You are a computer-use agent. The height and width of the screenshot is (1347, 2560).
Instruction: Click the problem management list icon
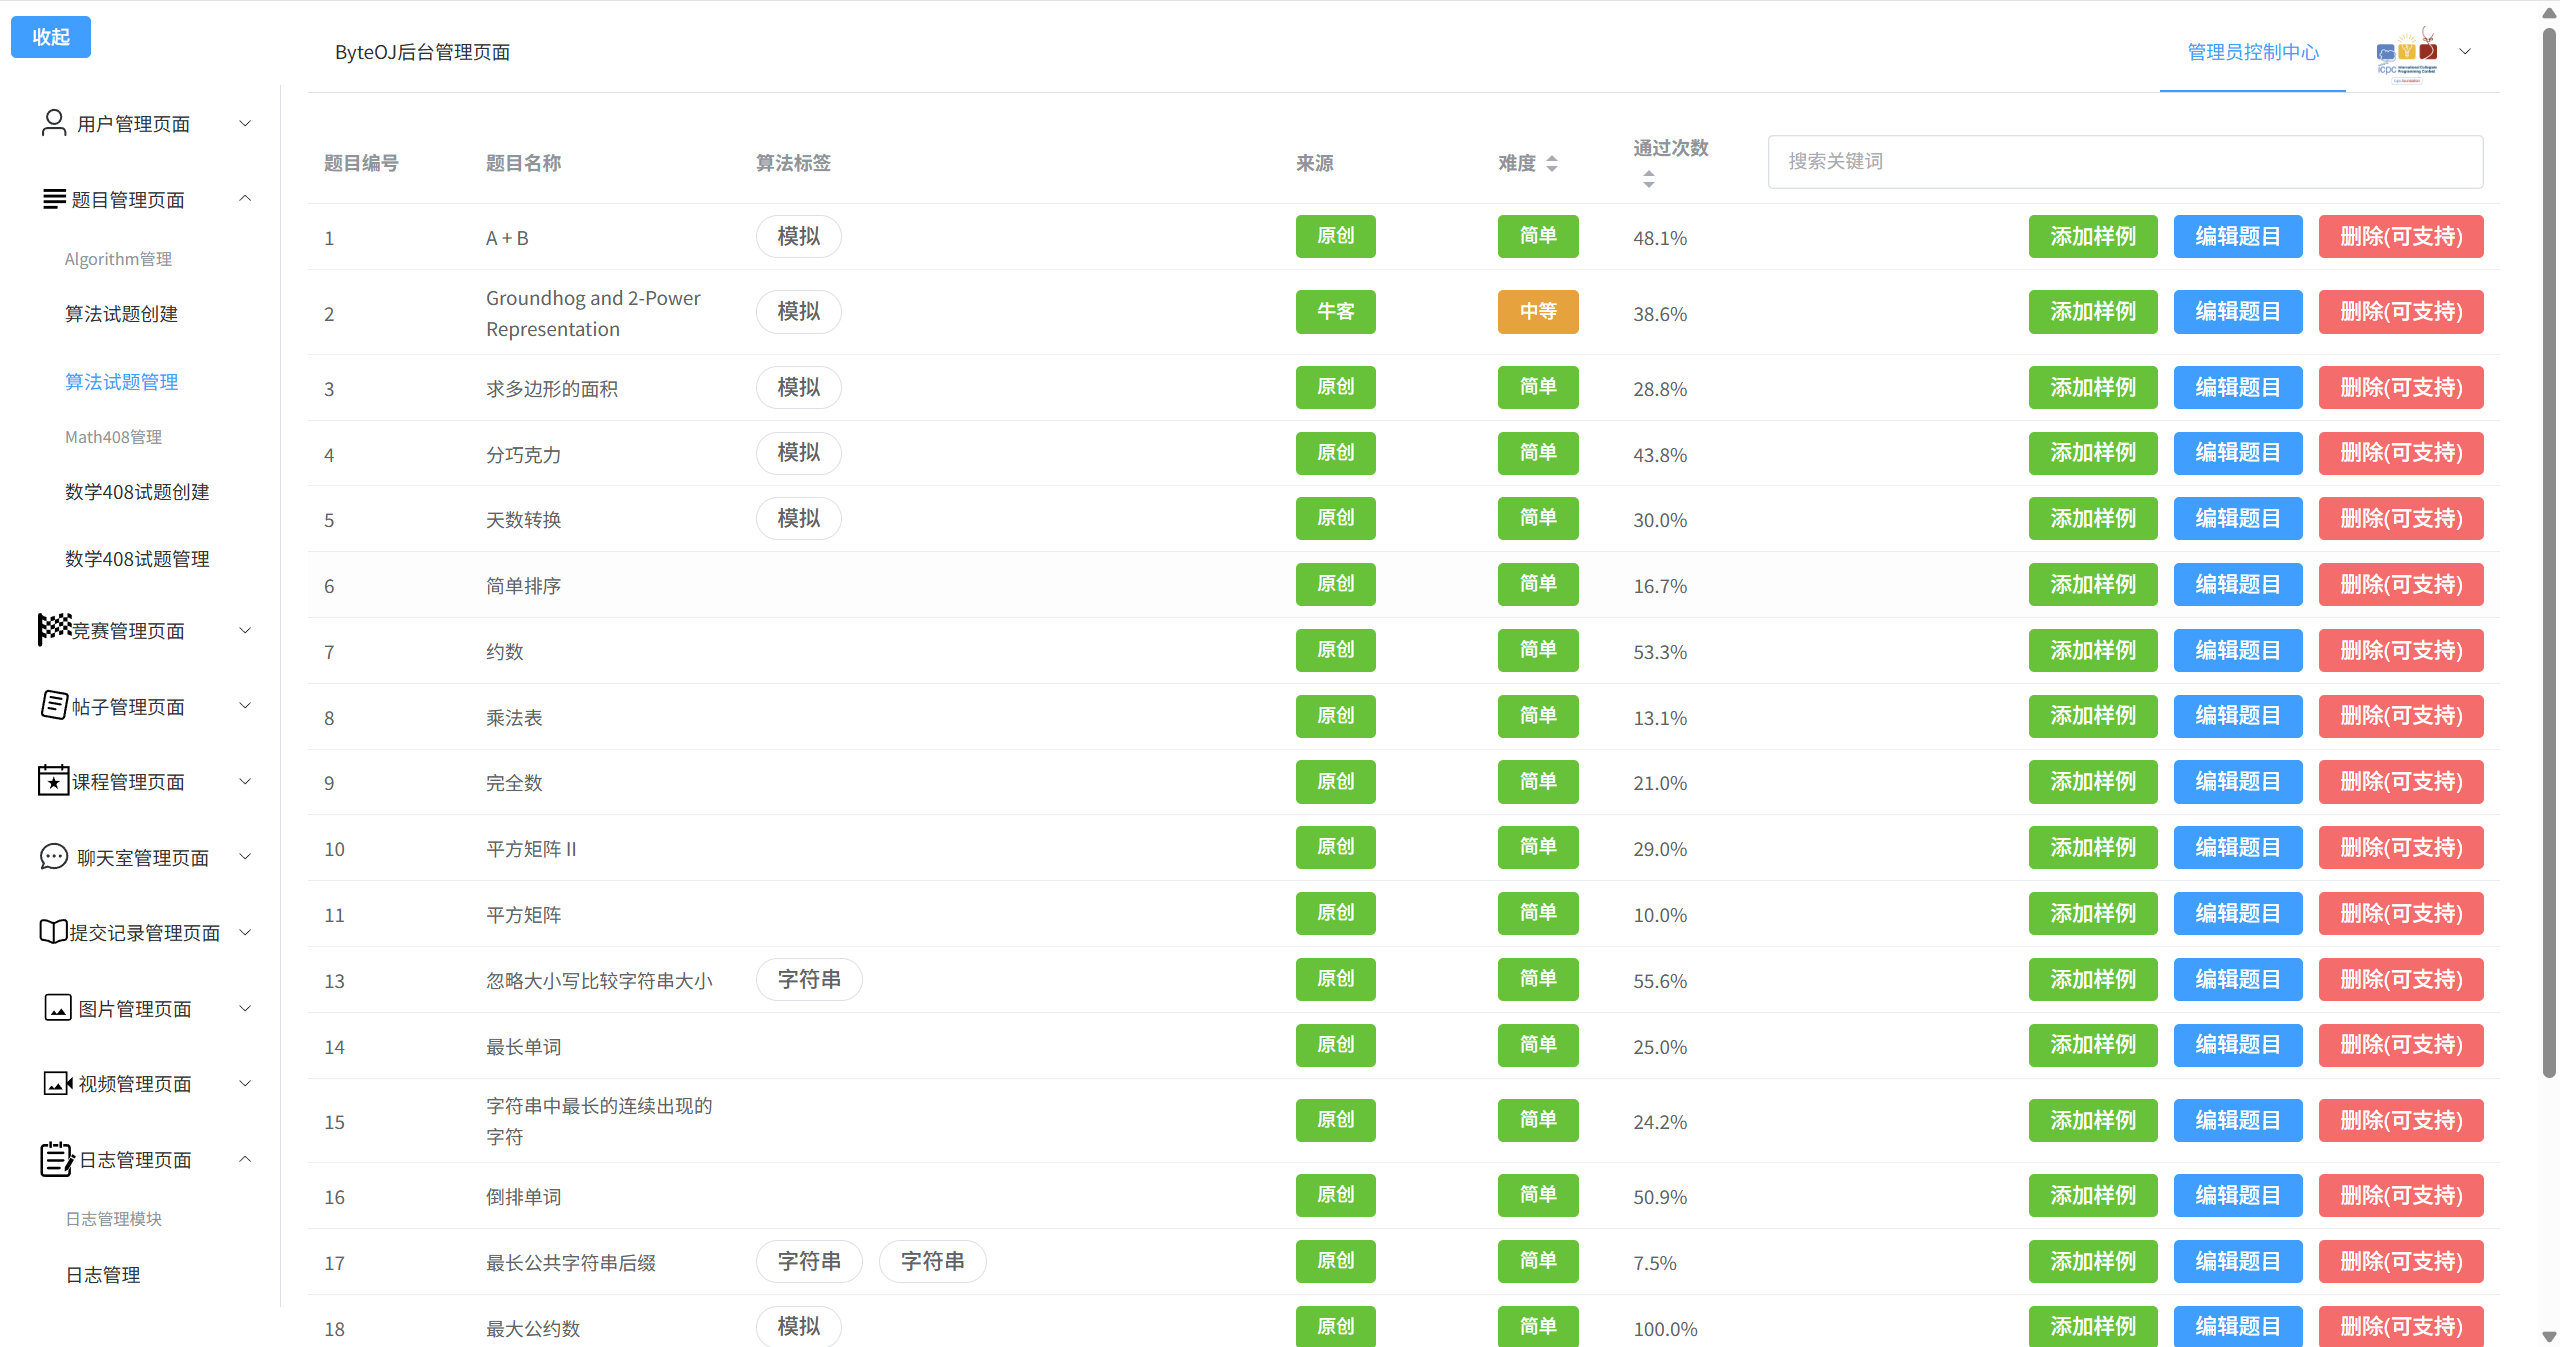tap(54, 199)
